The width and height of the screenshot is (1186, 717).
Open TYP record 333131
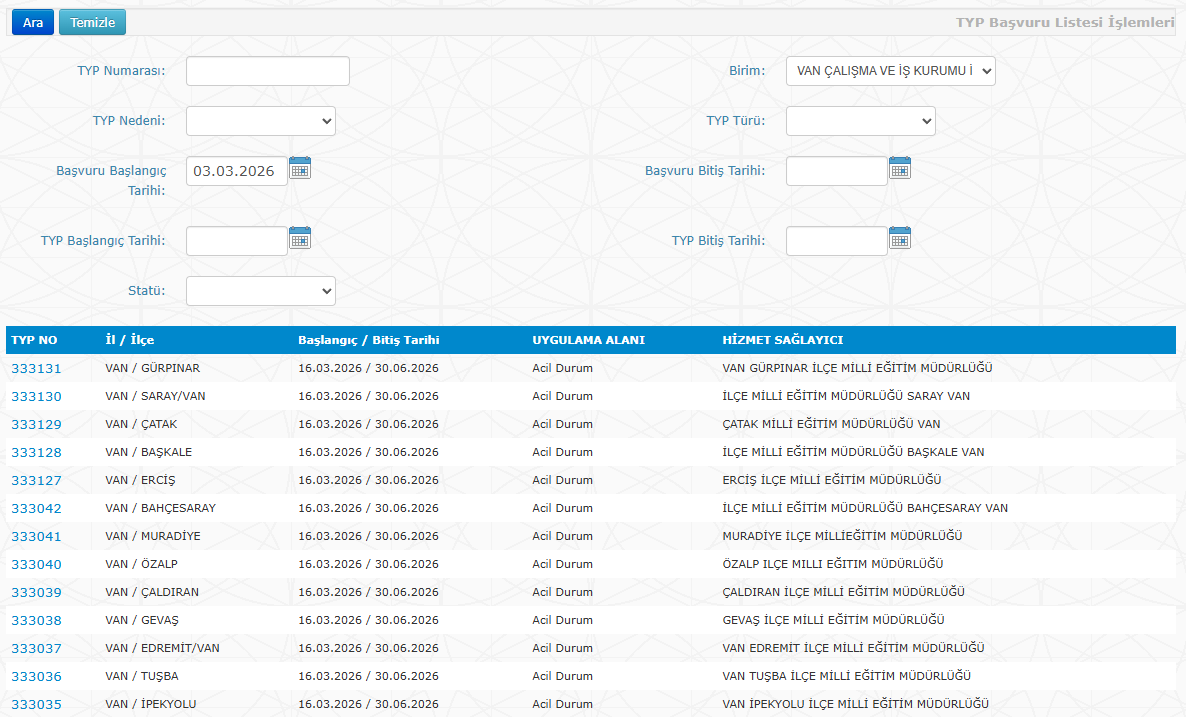(x=36, y=369)
